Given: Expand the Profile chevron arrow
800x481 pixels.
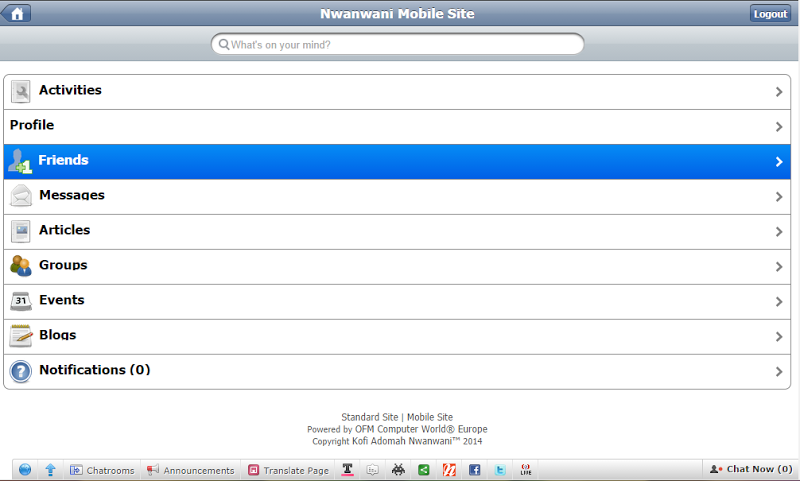Looking at the screenshot, I should pos(779,126).
